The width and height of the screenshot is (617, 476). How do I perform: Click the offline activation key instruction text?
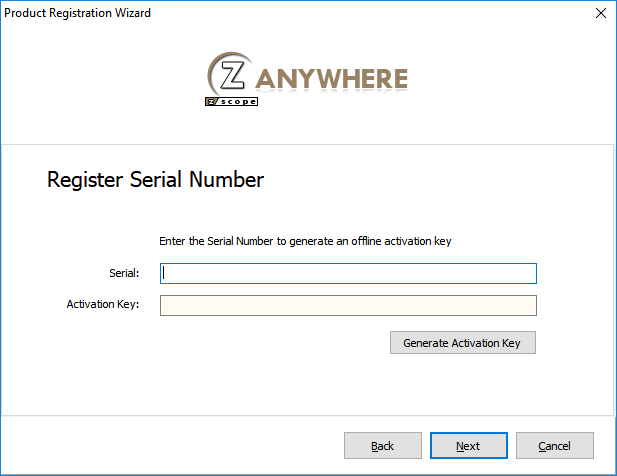click(x=305, y=241)
